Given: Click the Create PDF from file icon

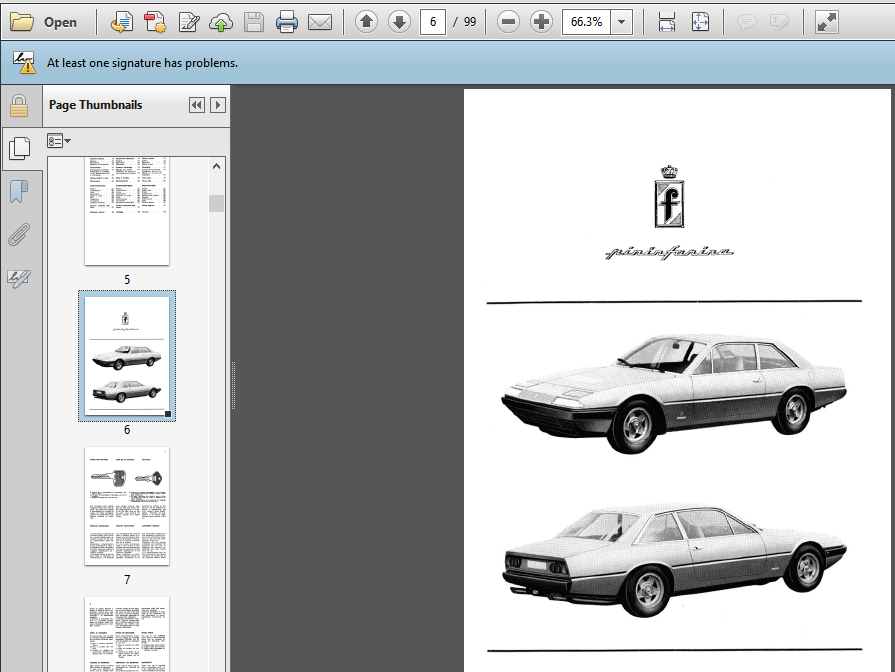Looking at the screenshot, I should (x=122, y=22).
